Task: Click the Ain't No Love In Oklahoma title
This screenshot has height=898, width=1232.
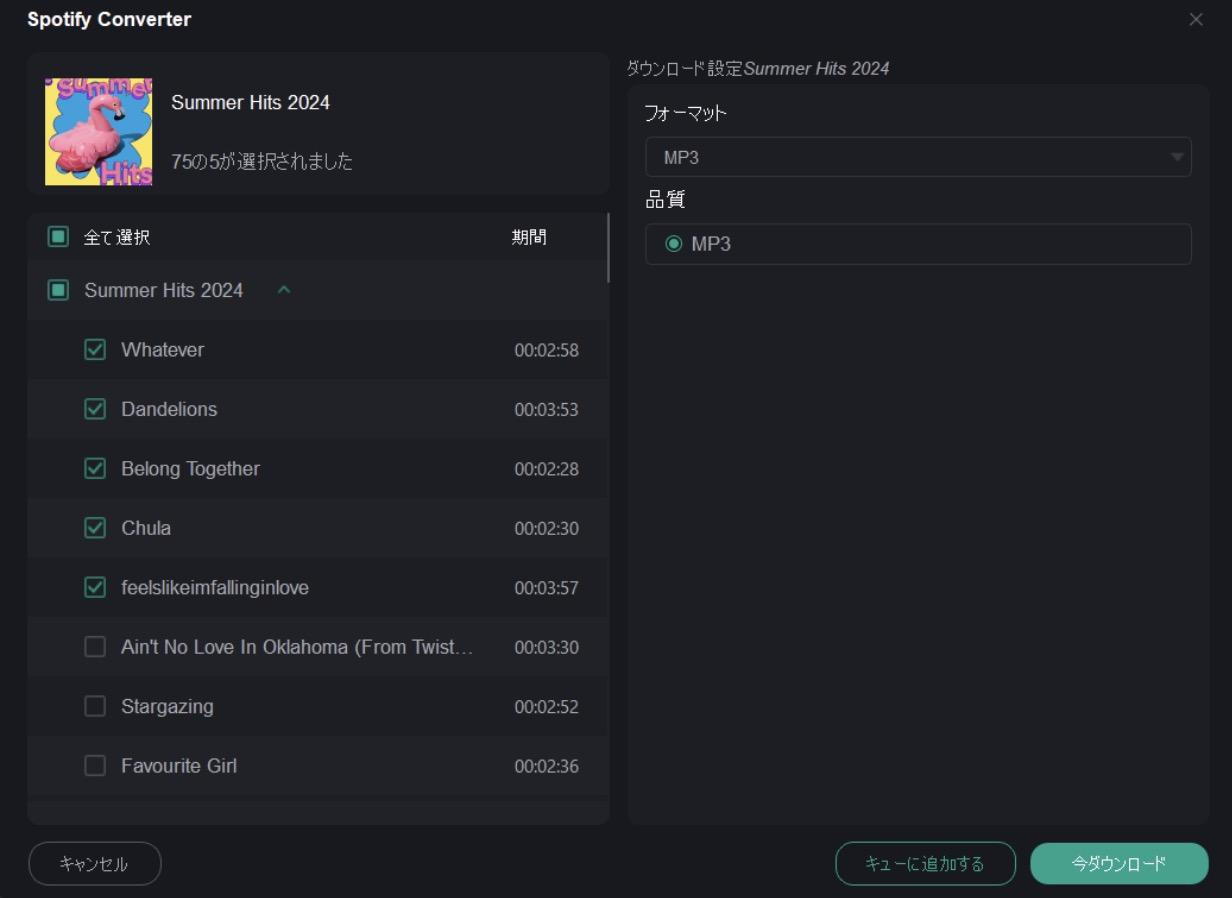Action: click(297, 647)
